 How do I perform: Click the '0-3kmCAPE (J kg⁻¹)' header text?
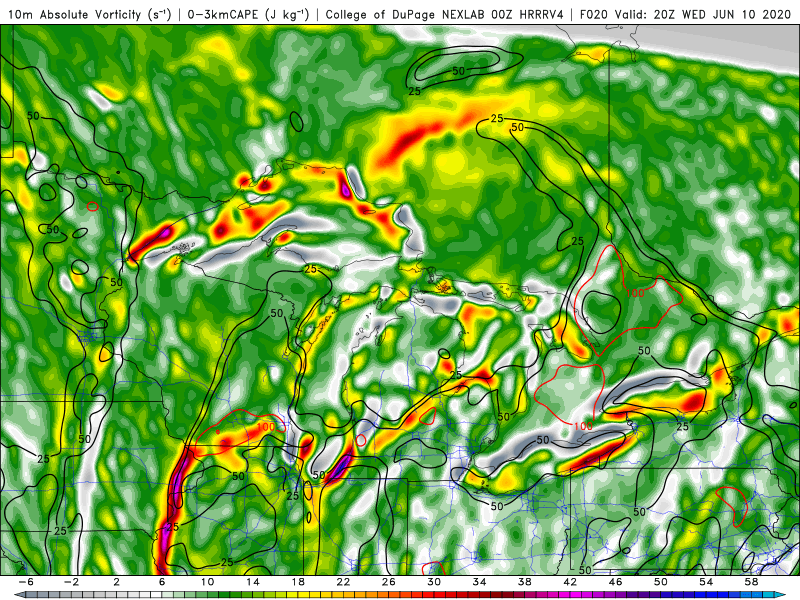[x=248, y=14]
